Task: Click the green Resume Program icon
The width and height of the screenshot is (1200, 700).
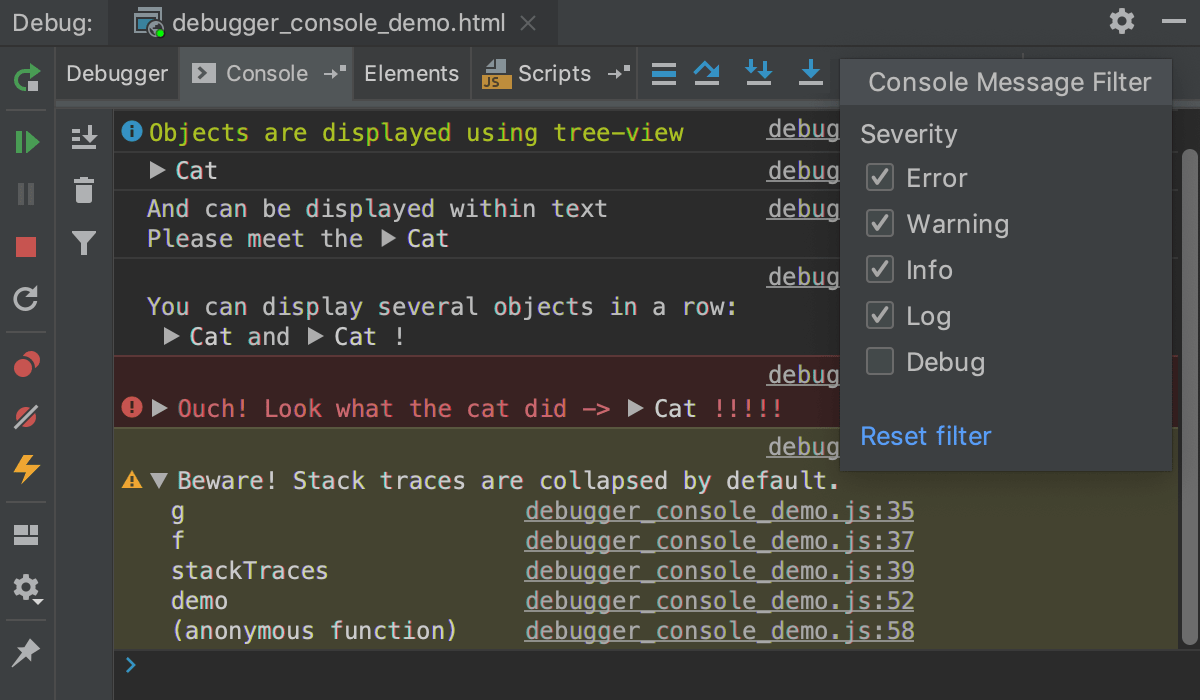Action: pyautogui.click(x=27, y=142)
